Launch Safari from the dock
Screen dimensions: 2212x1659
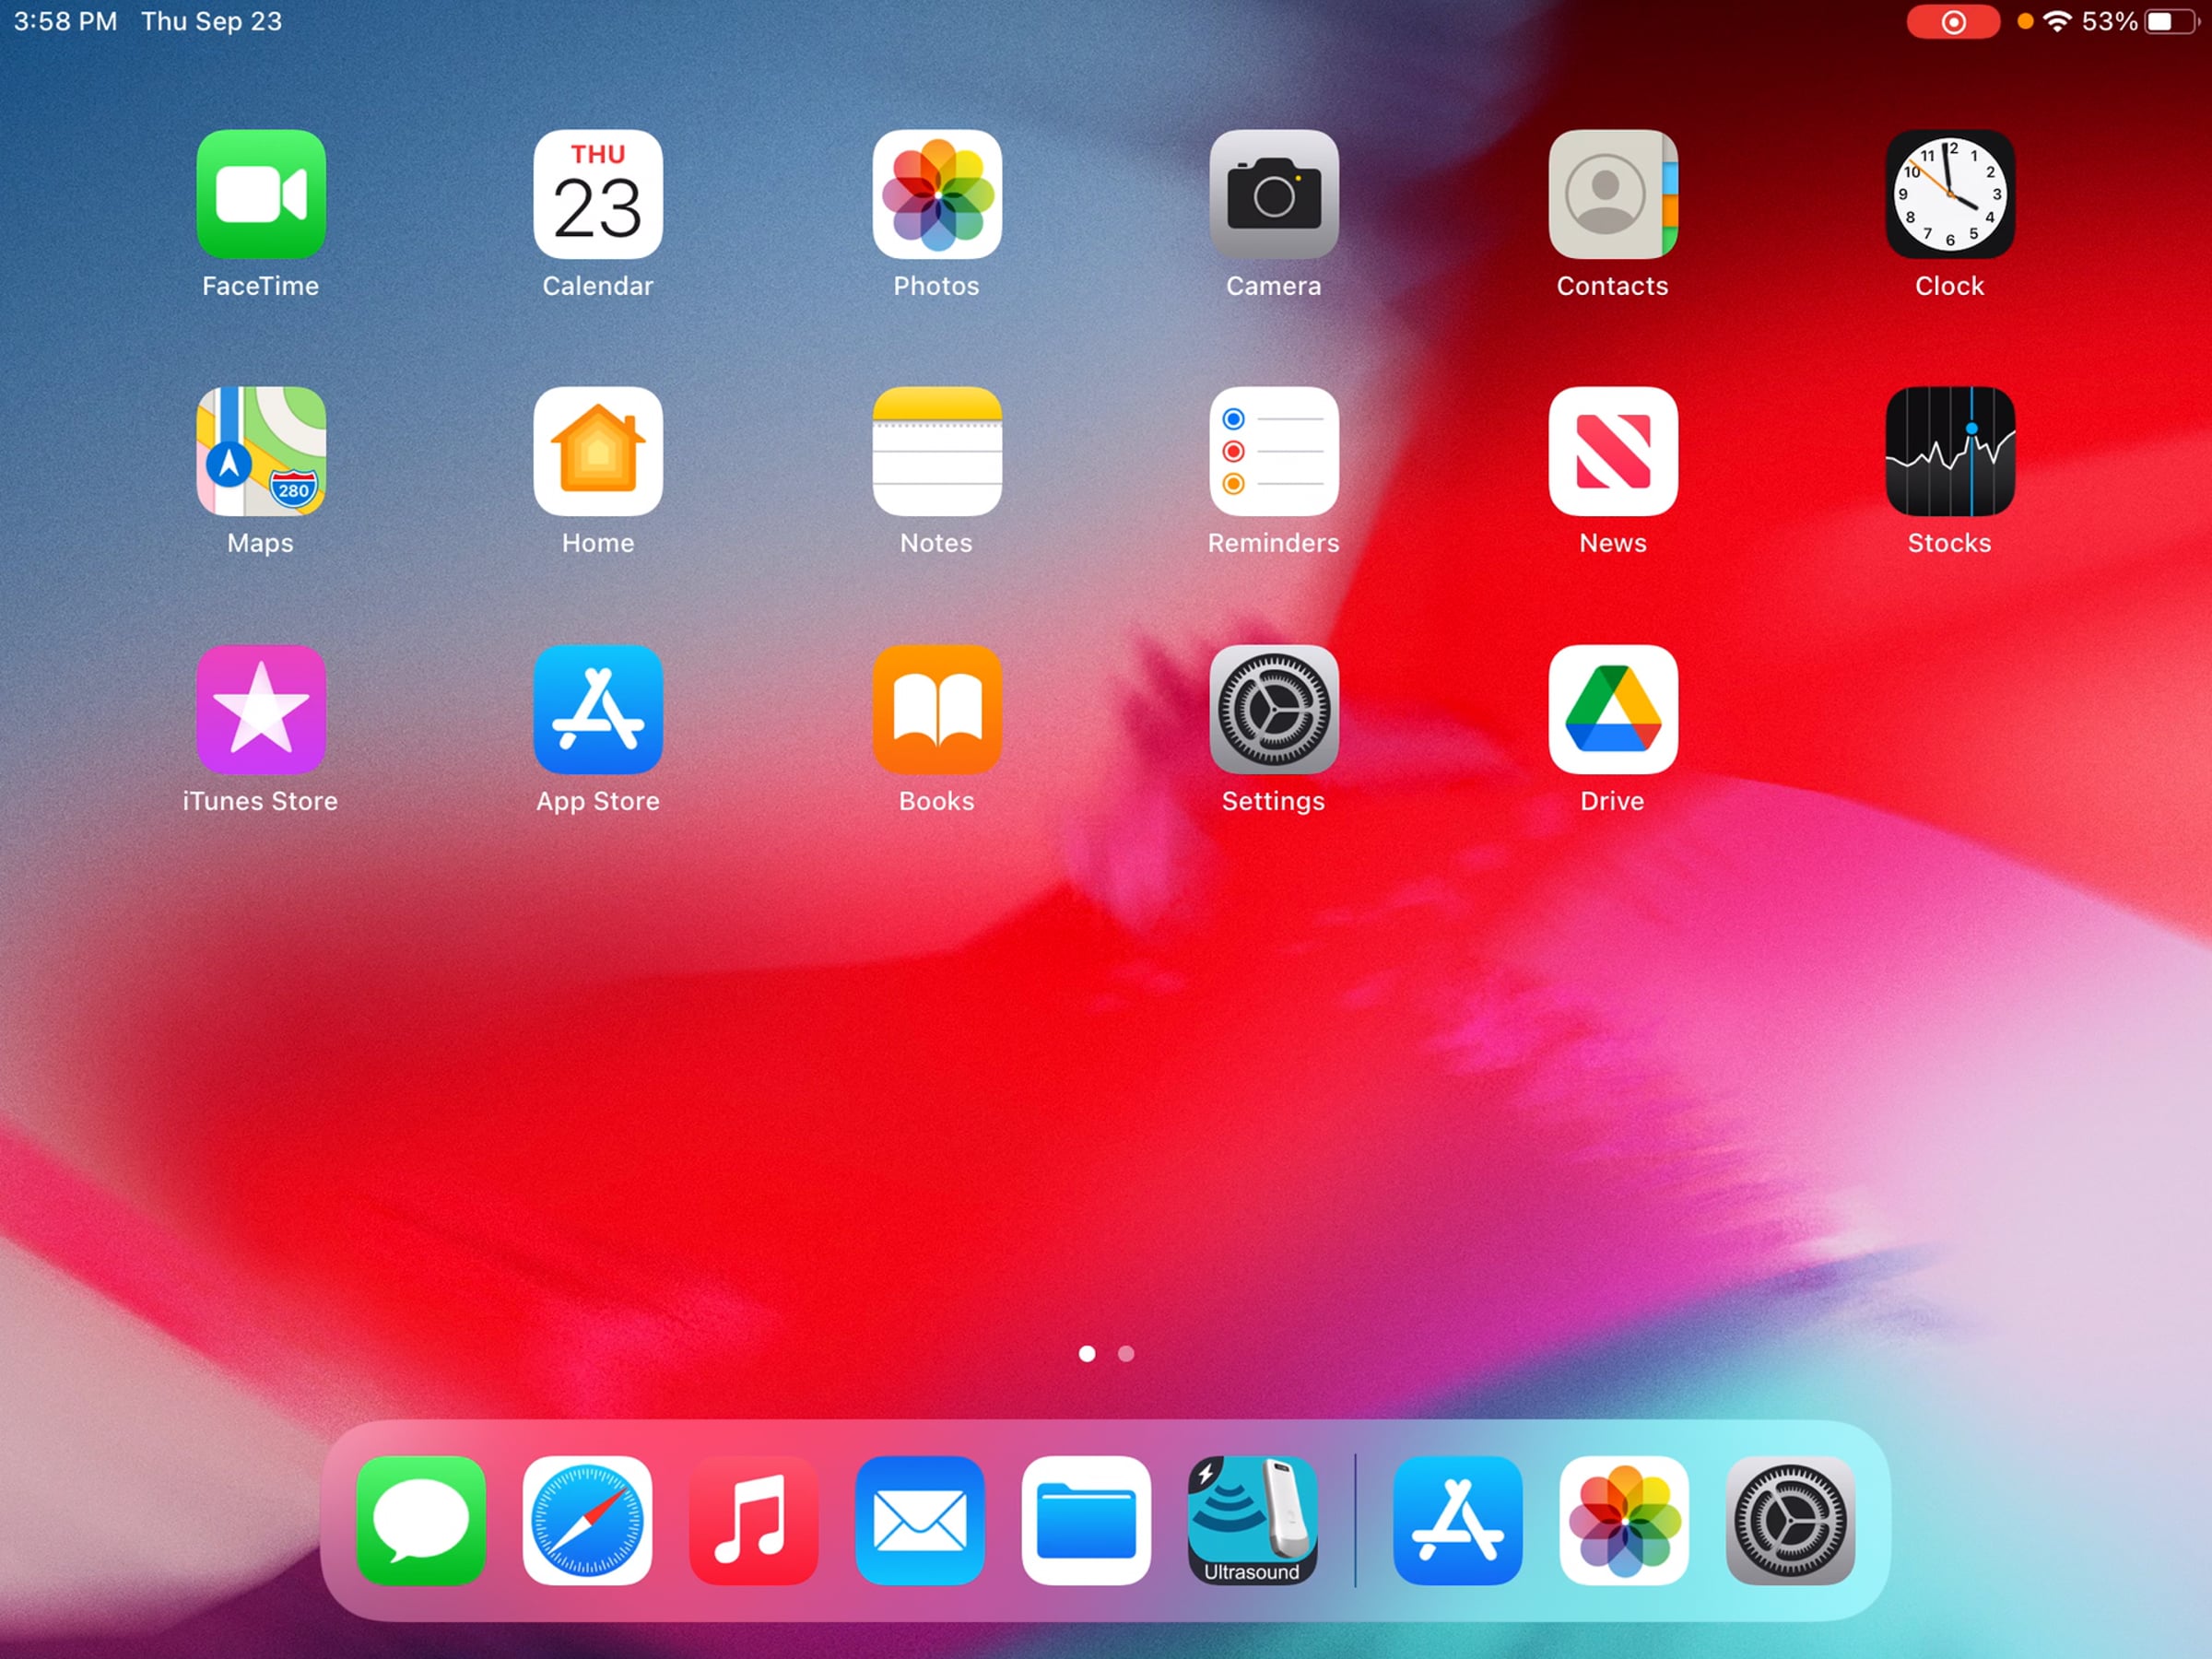[587, 1519]
